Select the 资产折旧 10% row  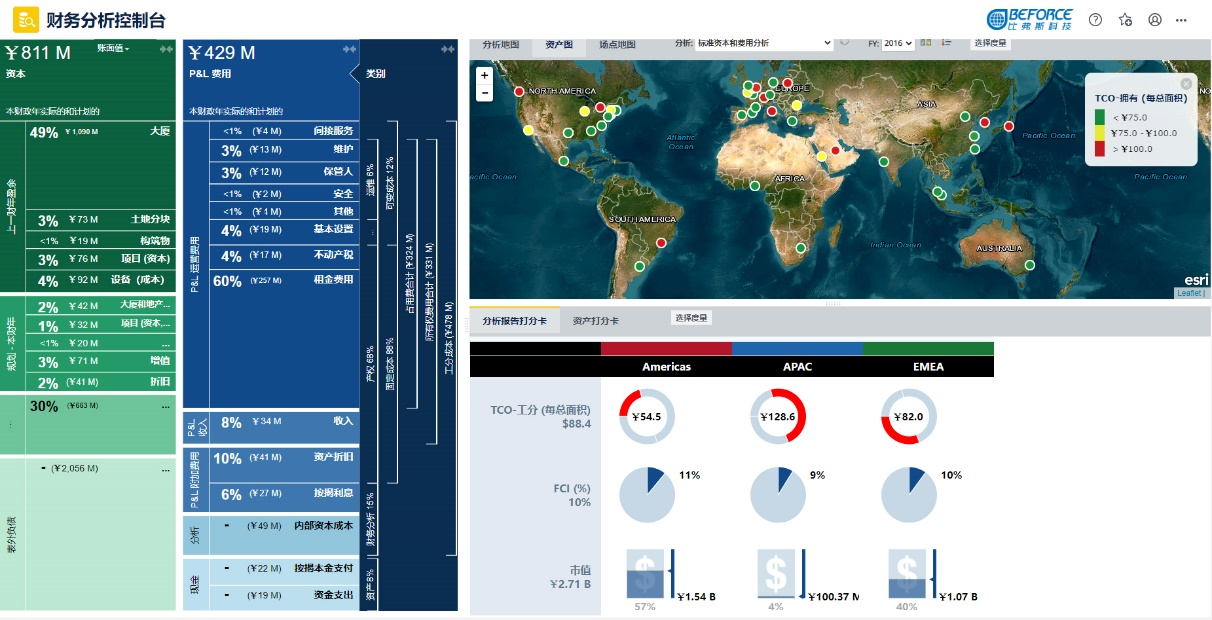[x=284, y=466]
